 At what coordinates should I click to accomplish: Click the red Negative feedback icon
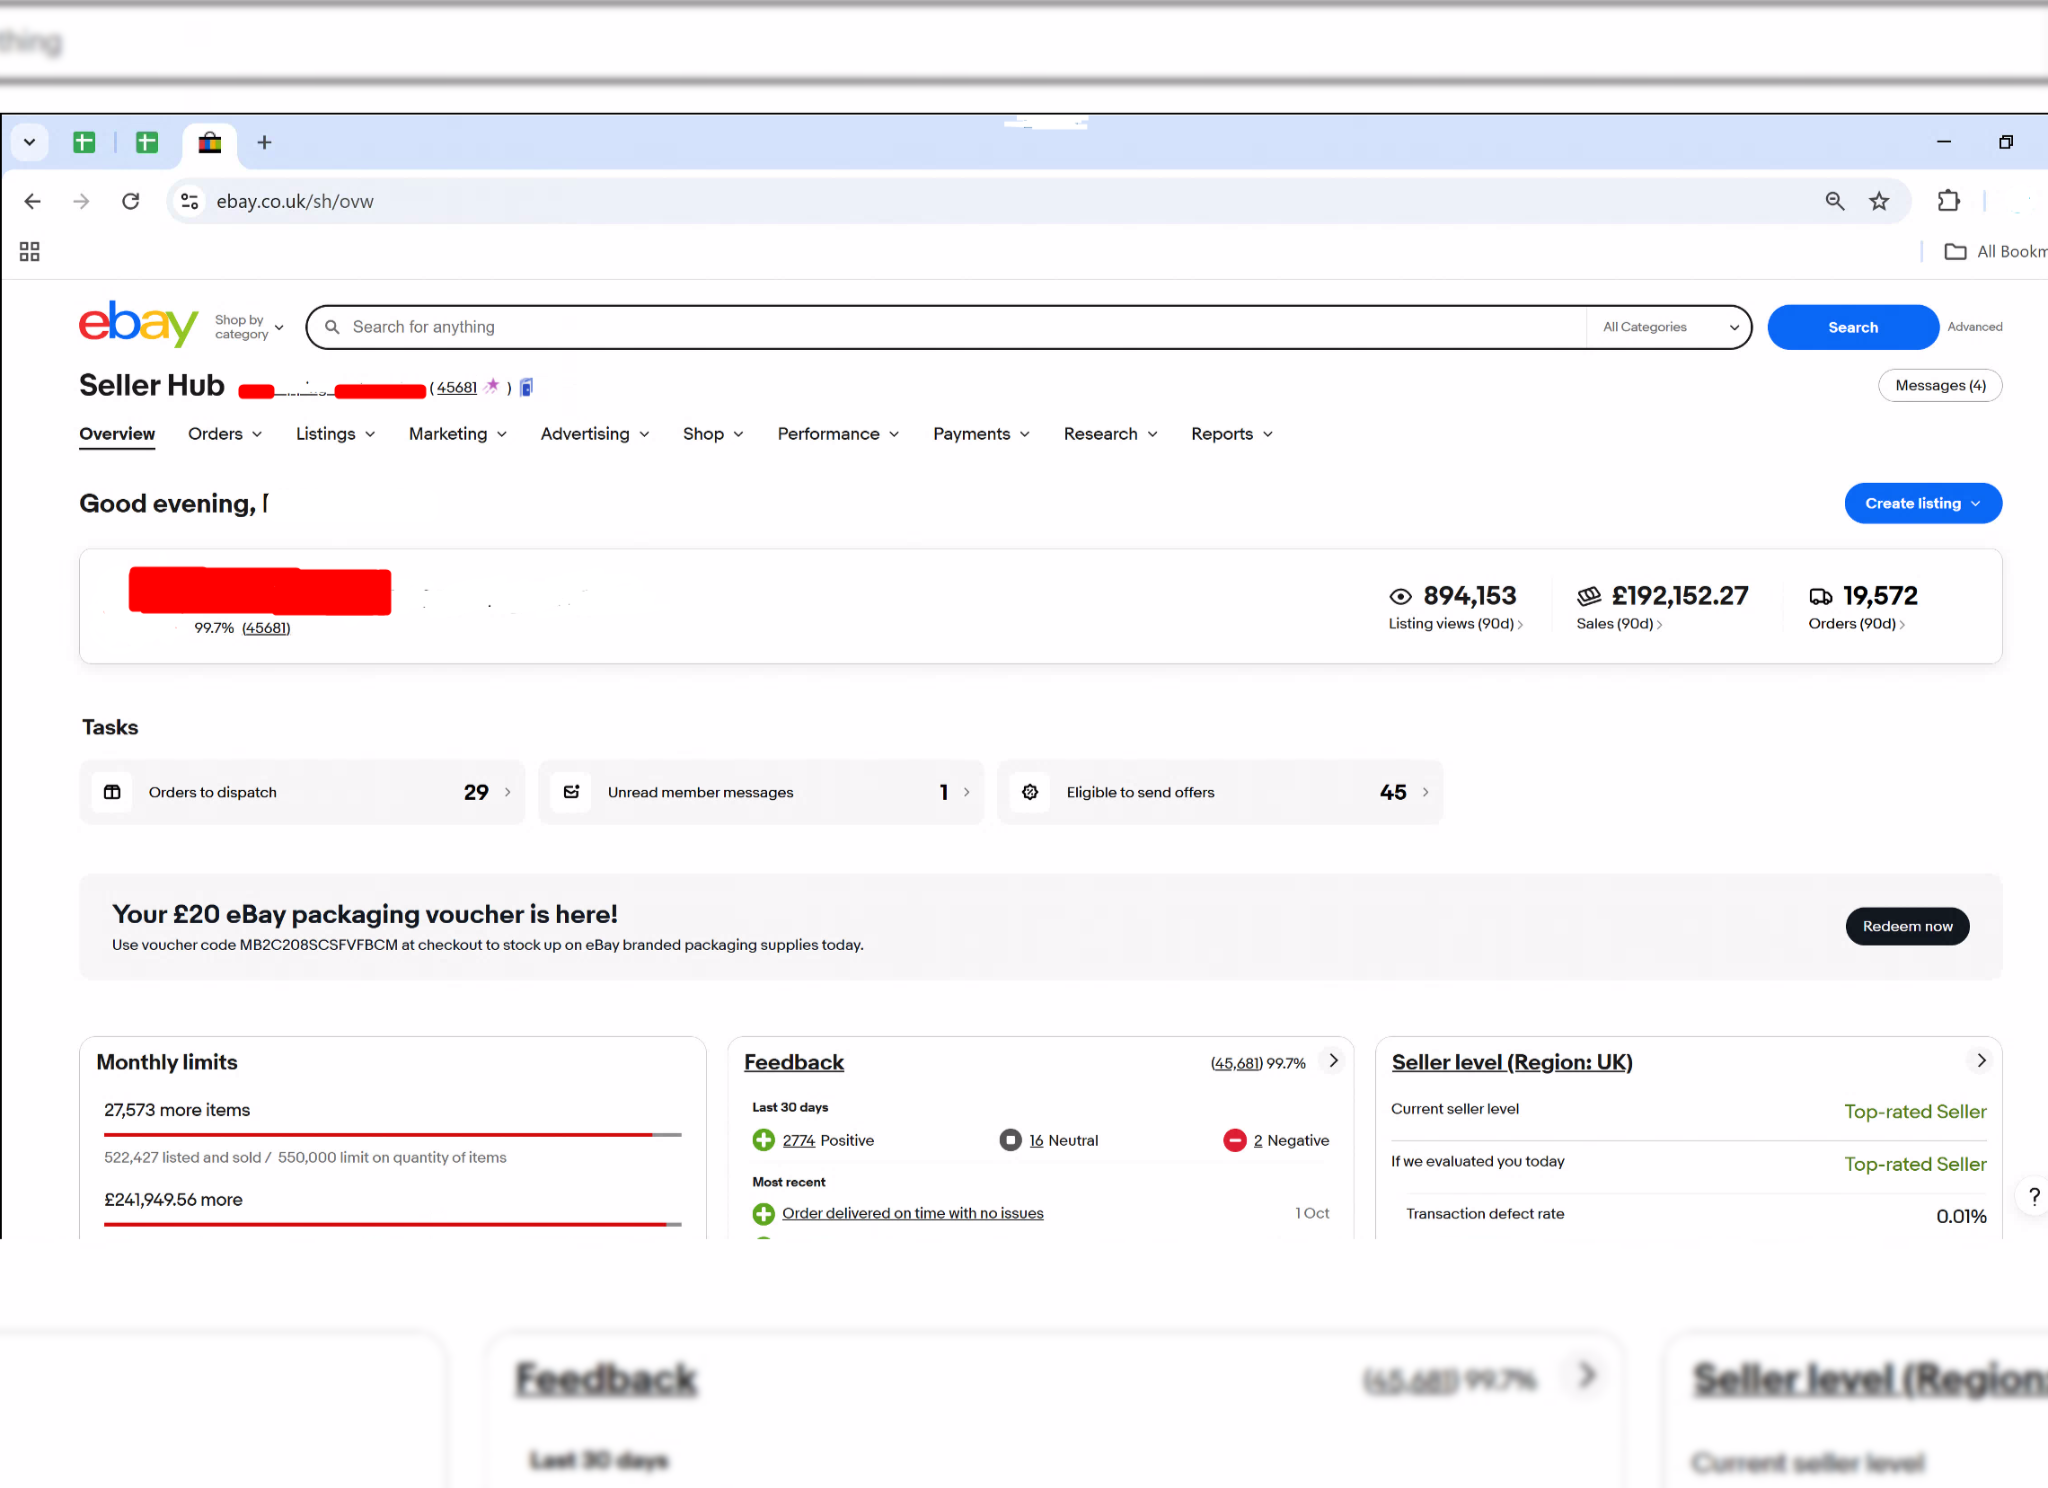coord(1234,1140)
